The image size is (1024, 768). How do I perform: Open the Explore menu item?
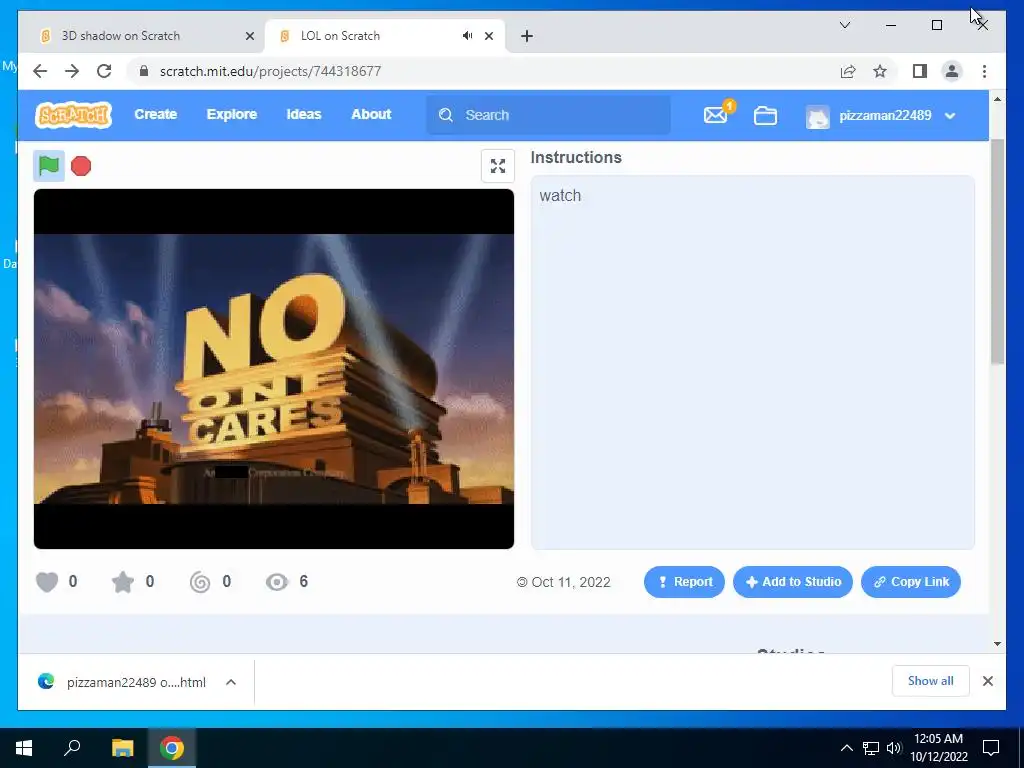(232, 114)
